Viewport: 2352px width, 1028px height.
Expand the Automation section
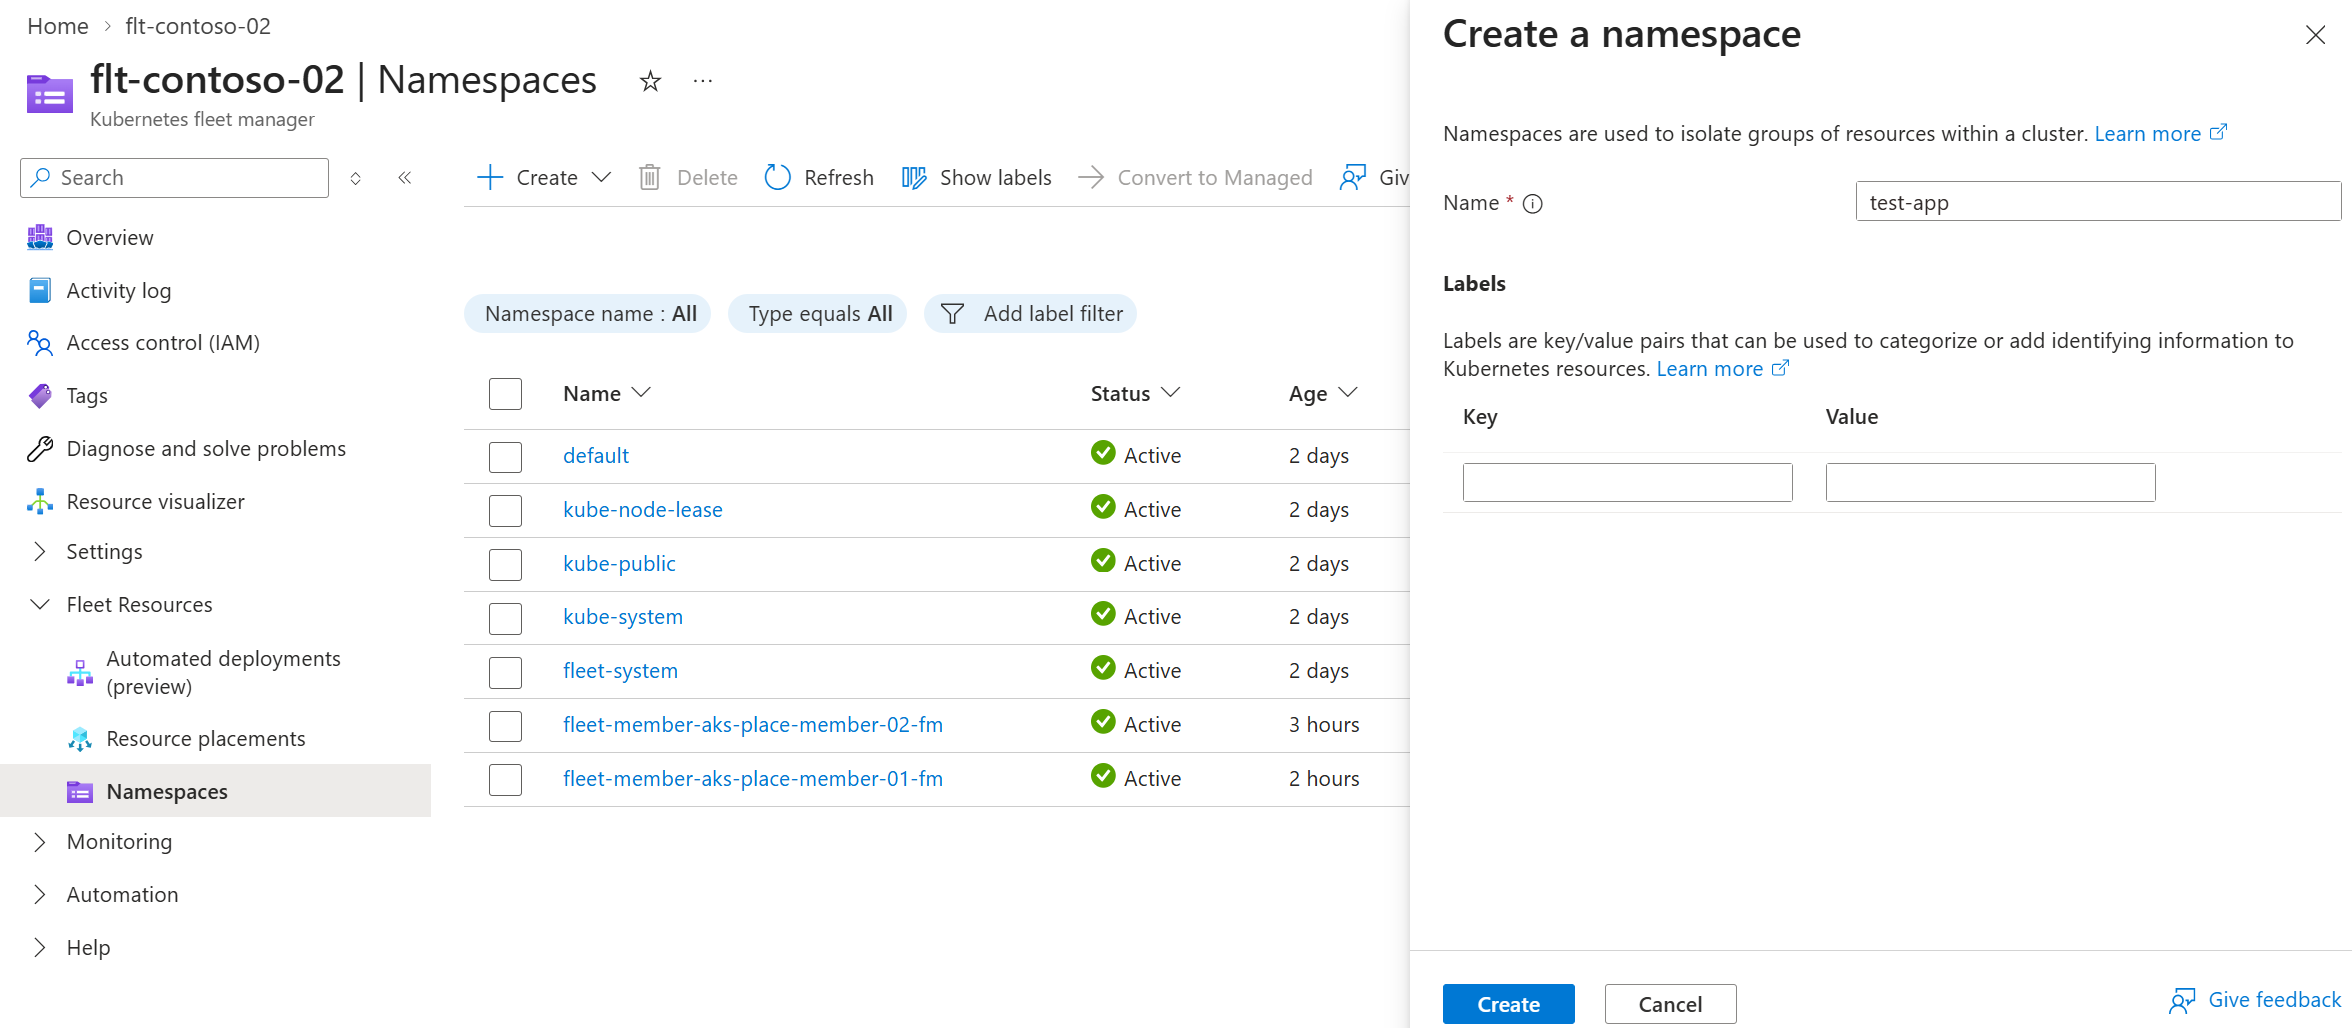coord(40,895)
